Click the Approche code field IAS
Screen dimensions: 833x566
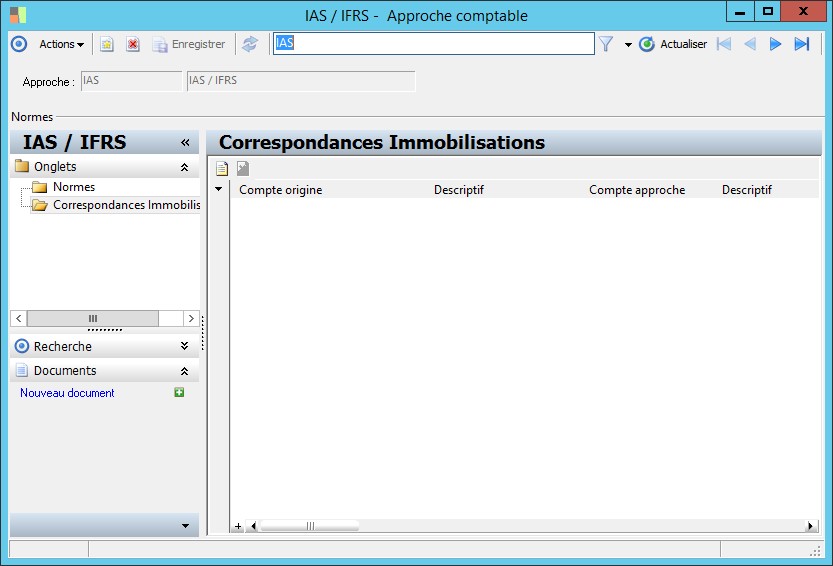point(131,81)
